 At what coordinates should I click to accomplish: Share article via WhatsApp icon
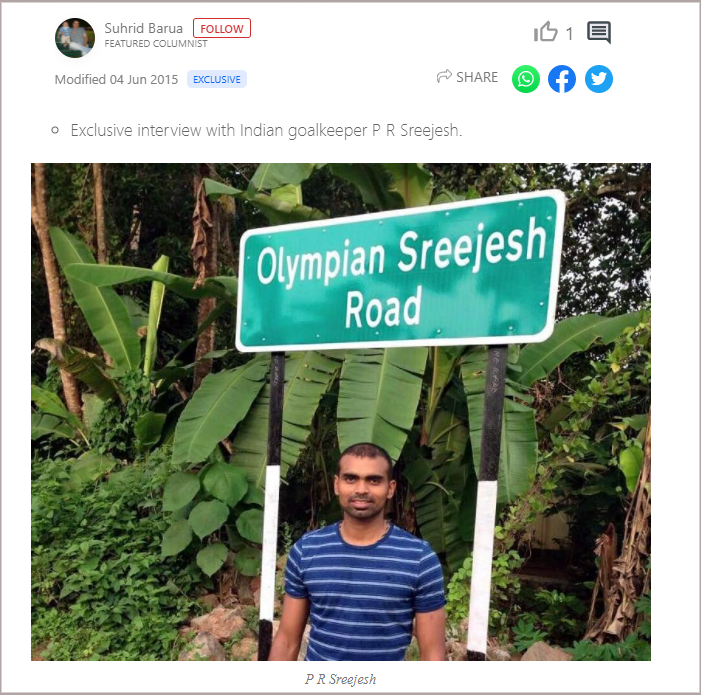coord(526,79)
